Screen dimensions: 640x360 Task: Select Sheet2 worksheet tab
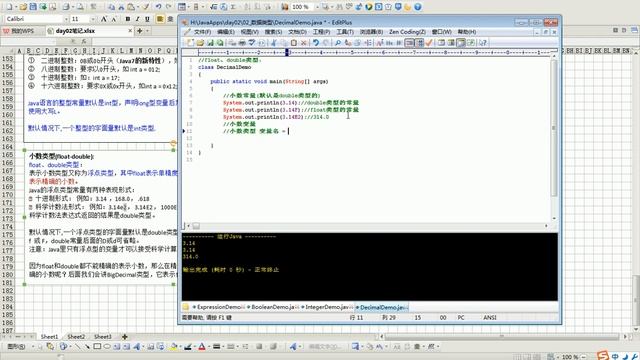pos(76,337)
